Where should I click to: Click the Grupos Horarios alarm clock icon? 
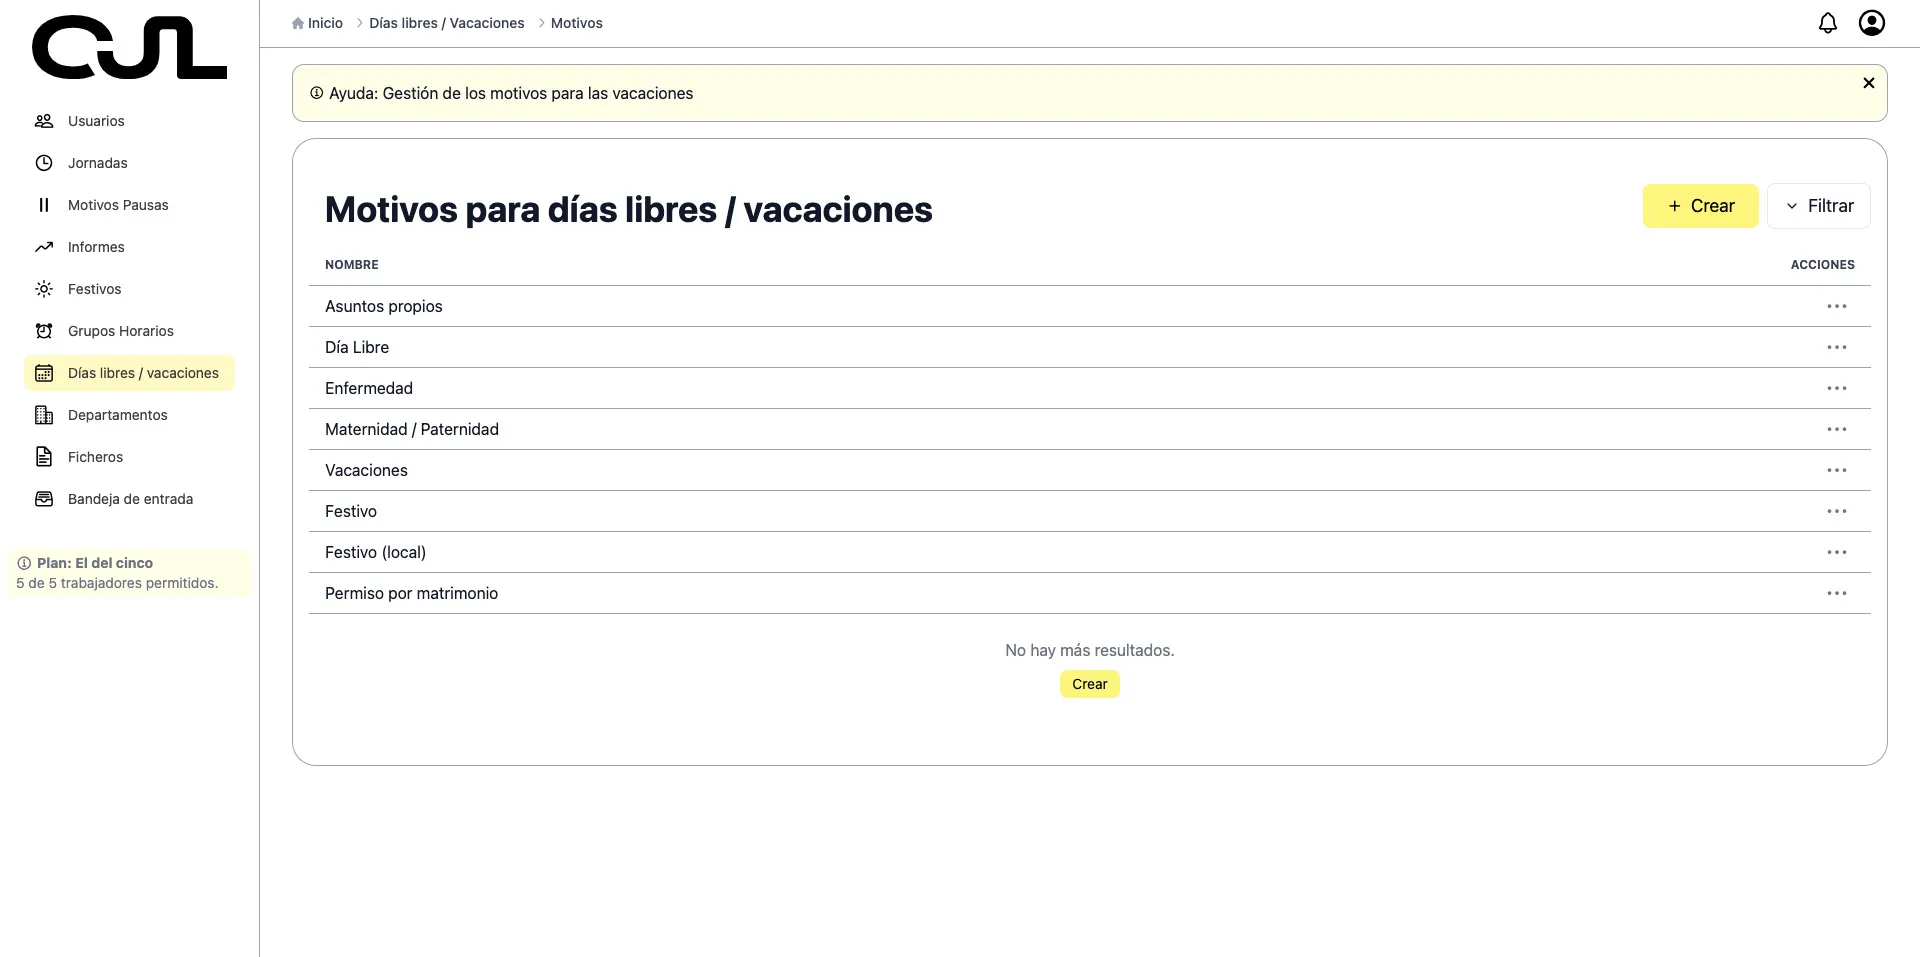tap(44, 331)
